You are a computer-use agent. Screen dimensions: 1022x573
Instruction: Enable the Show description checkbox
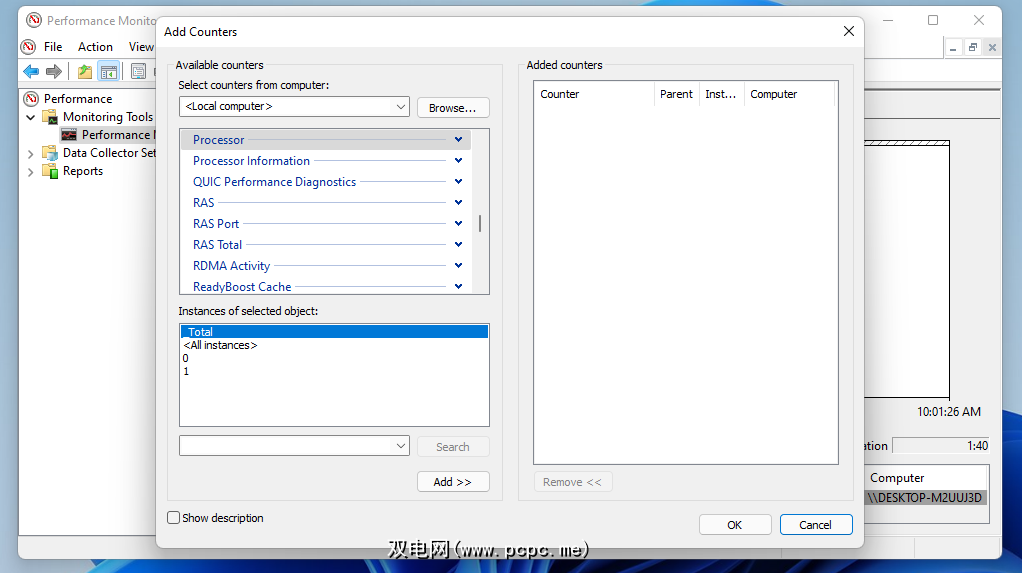click(x=173, y=518)
